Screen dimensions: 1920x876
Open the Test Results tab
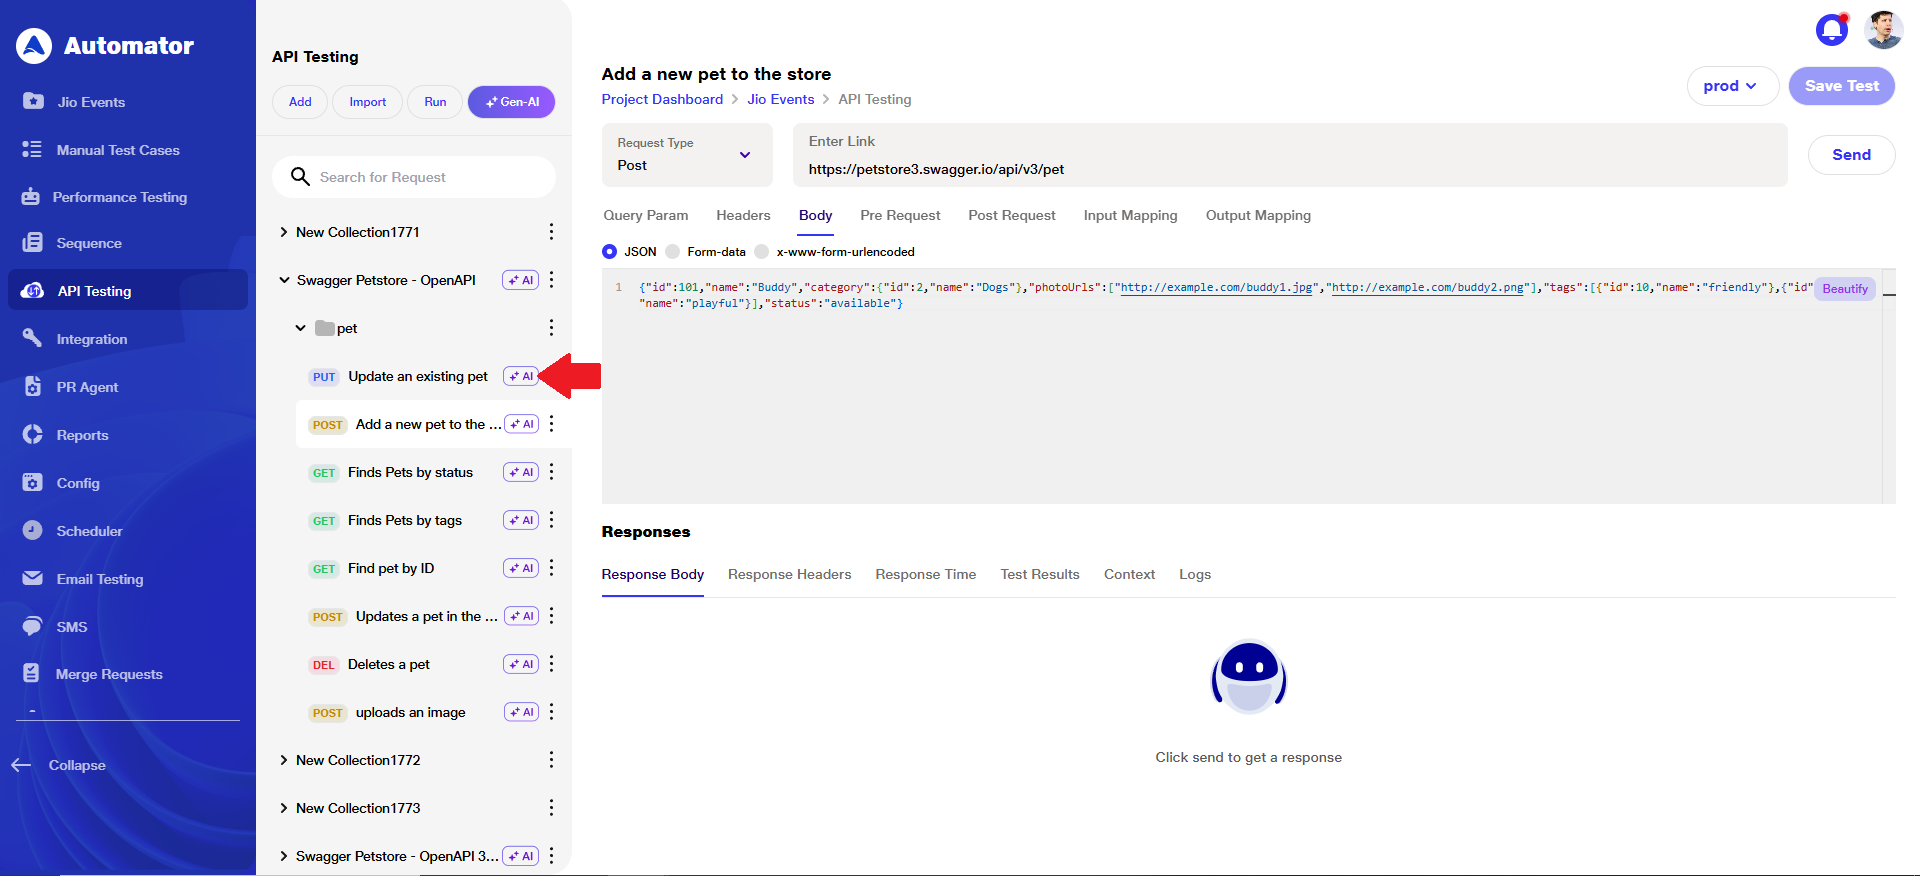pos(1039,574)
